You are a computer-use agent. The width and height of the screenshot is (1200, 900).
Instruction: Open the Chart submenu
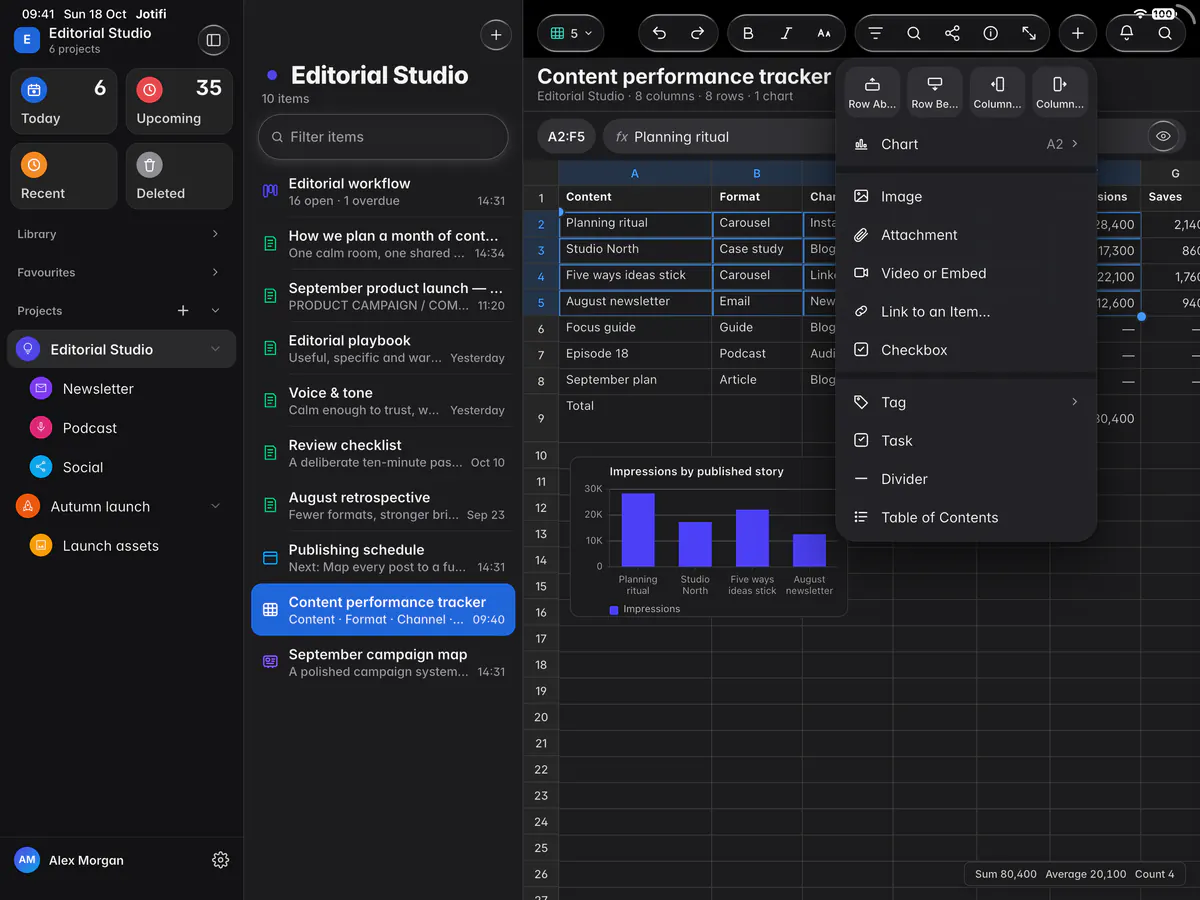966,144
